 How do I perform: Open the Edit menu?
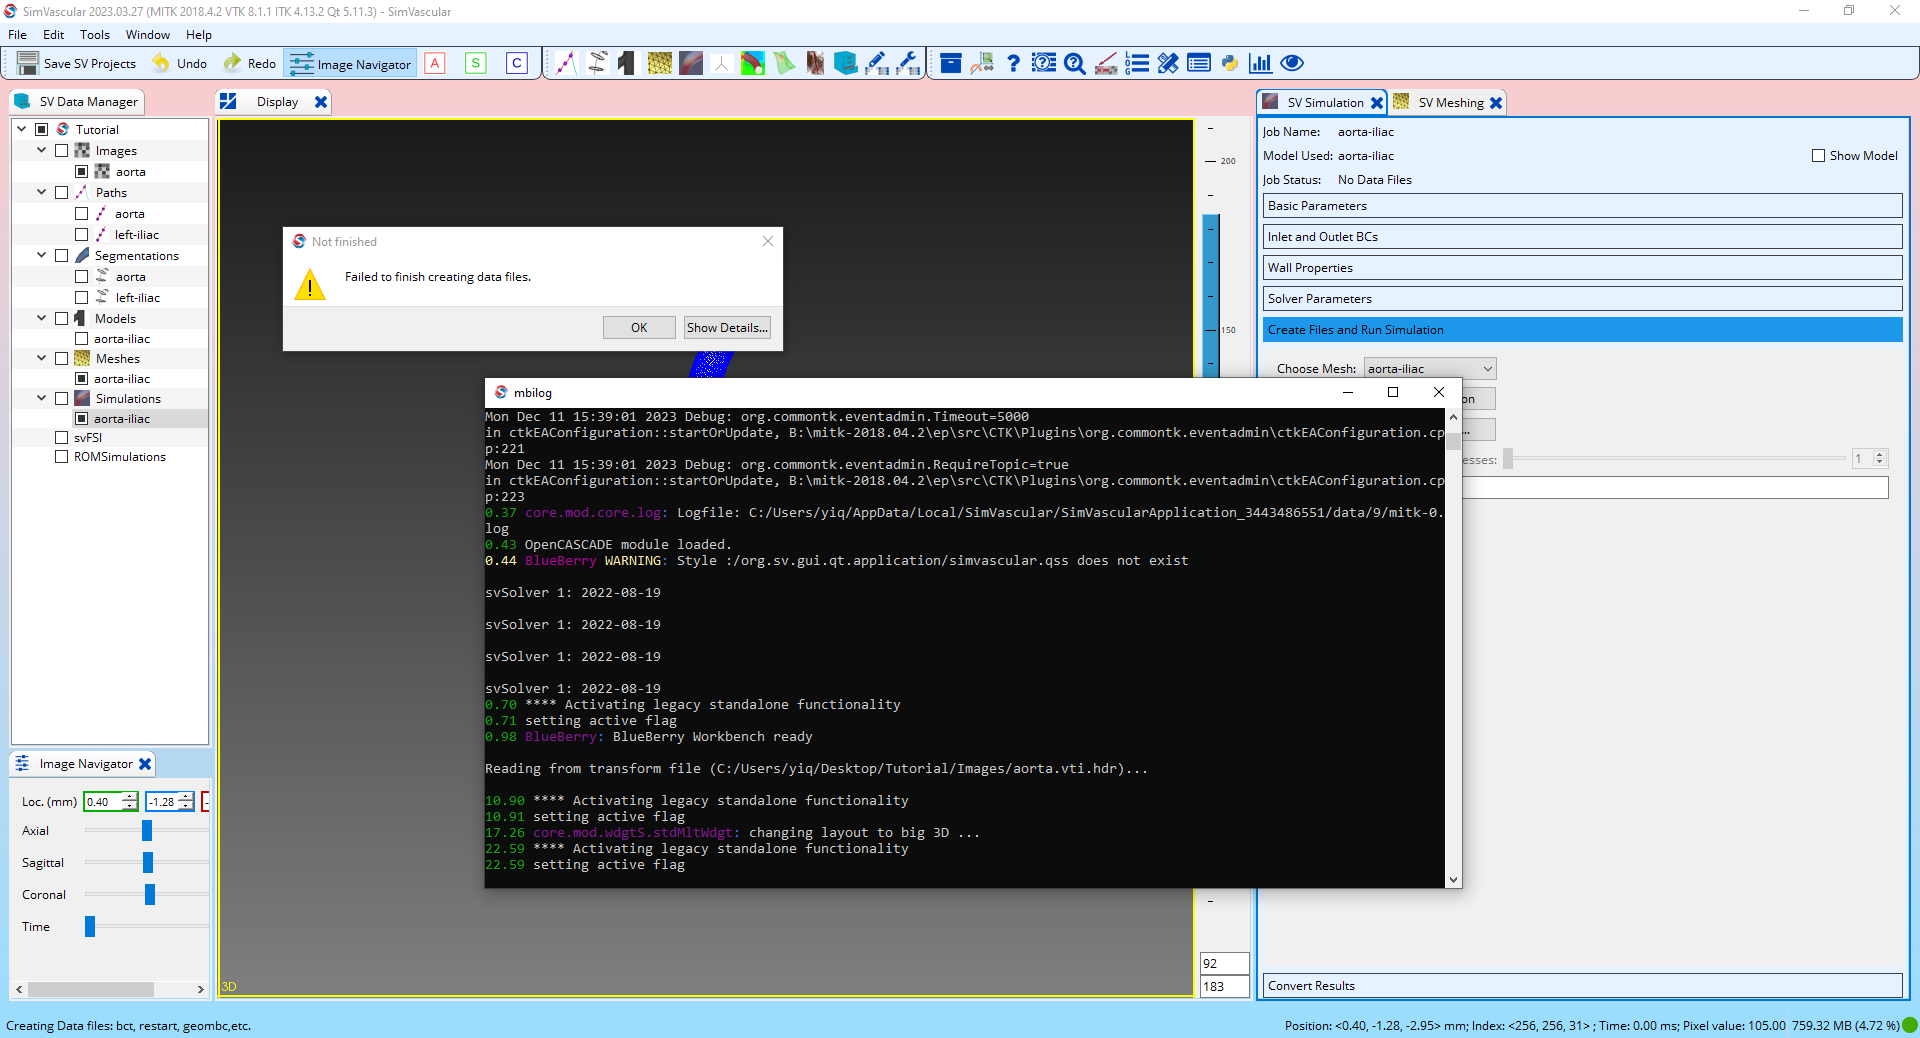[53, 34]
